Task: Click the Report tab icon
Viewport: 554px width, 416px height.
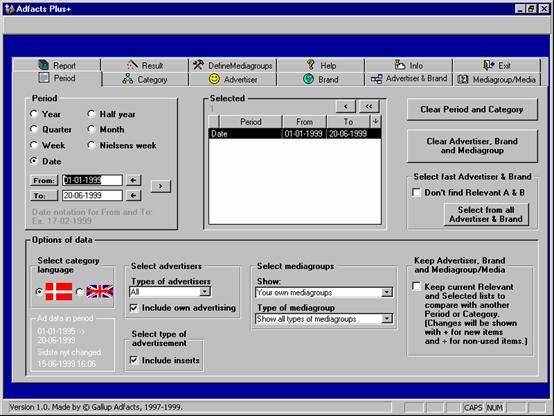Action: pyautogui.click(x=43, y=65)
